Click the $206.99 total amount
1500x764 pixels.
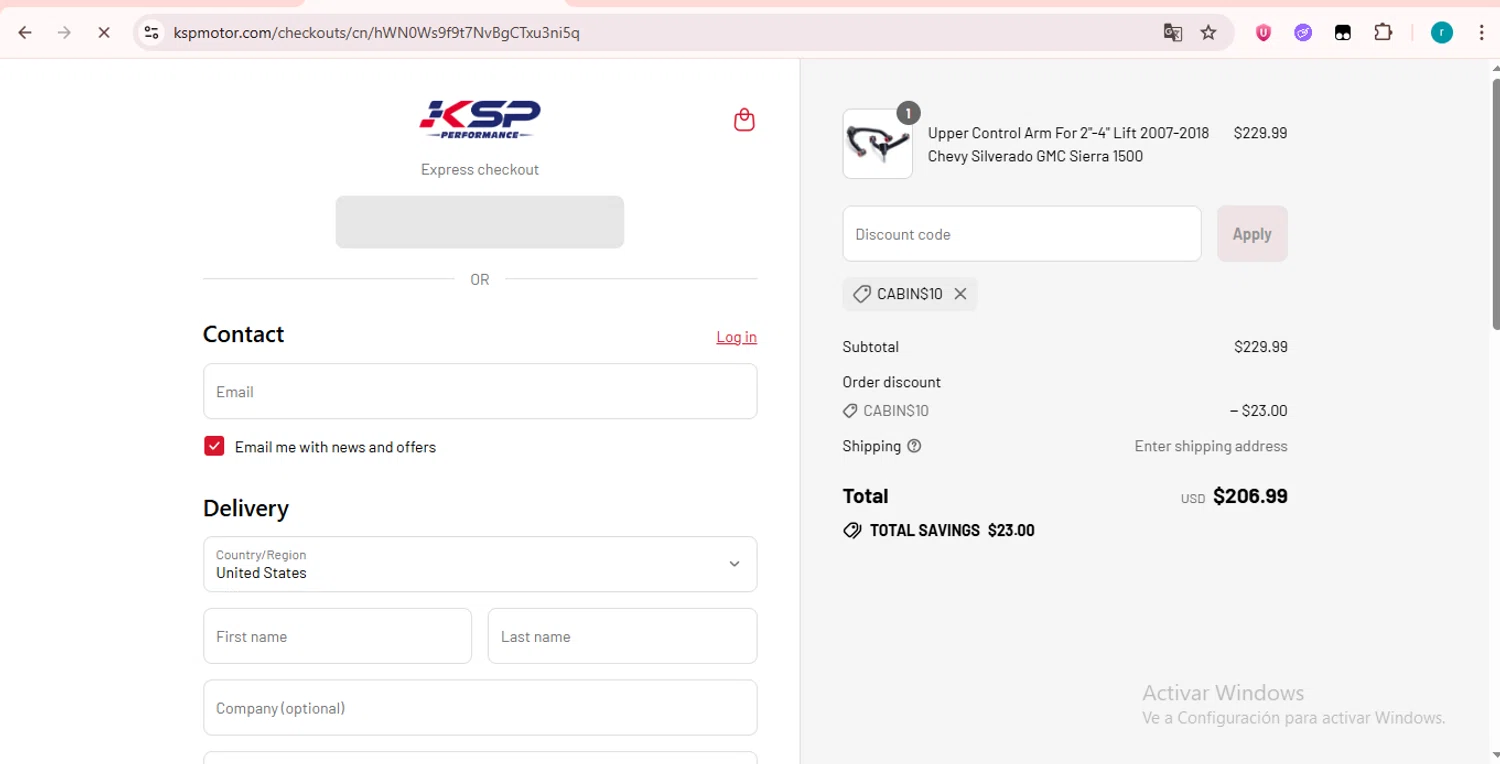tap(1250, 496)
